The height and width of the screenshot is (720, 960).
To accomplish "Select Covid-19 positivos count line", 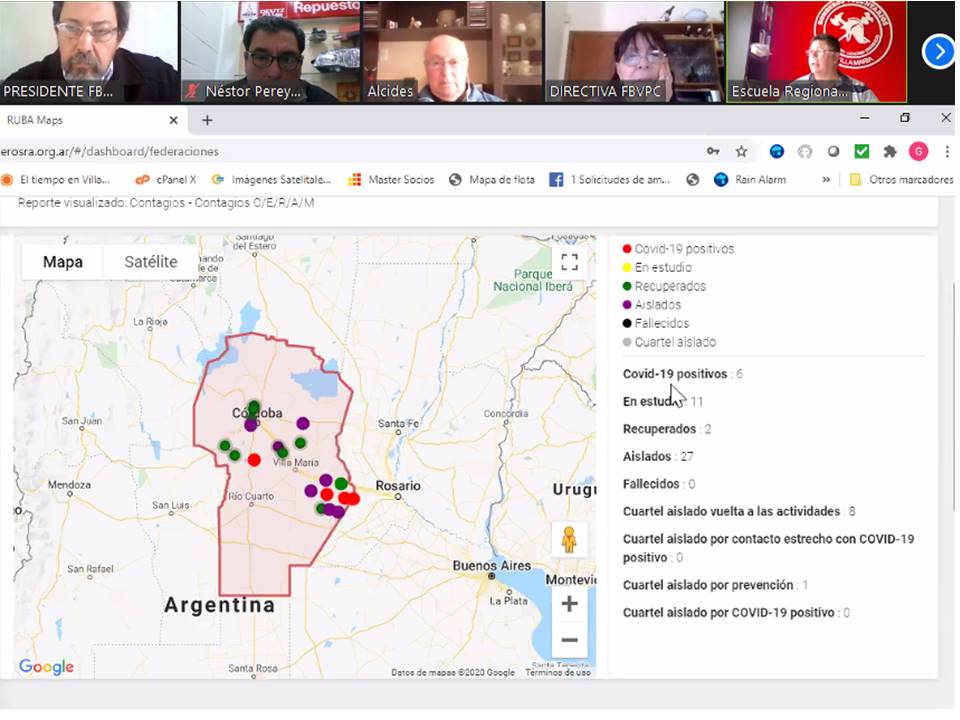I will (x=683, y=374).
